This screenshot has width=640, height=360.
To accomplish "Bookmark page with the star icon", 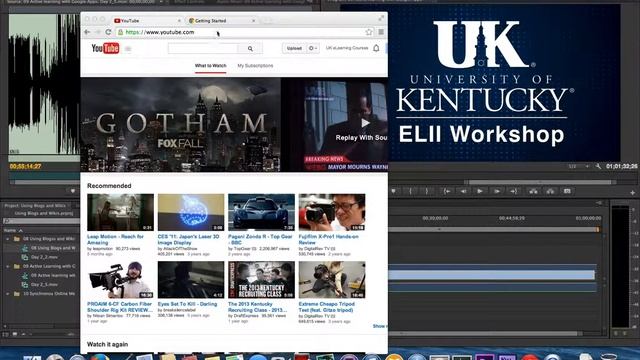I will [x=369, y=32].
